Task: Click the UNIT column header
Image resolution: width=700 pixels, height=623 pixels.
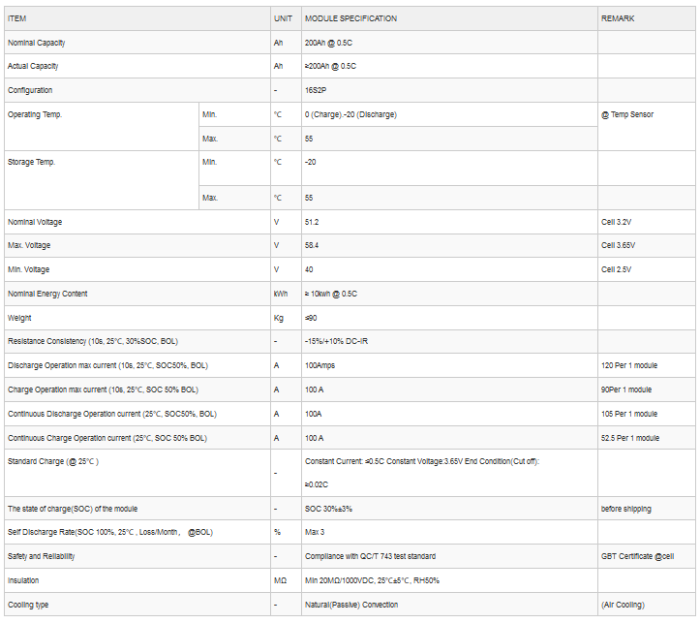Action: [x=283, y=18]
